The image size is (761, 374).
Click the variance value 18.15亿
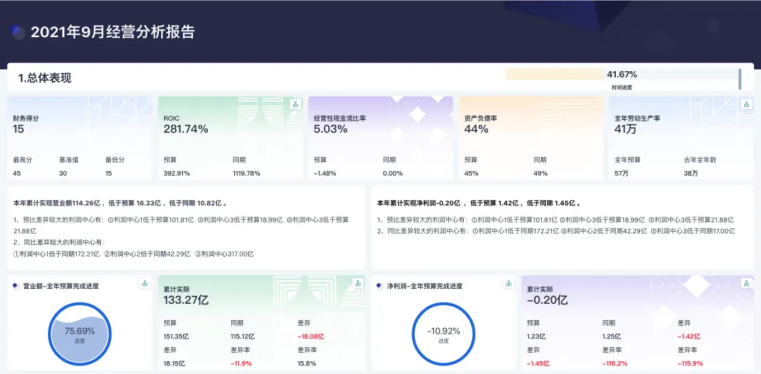174,363
